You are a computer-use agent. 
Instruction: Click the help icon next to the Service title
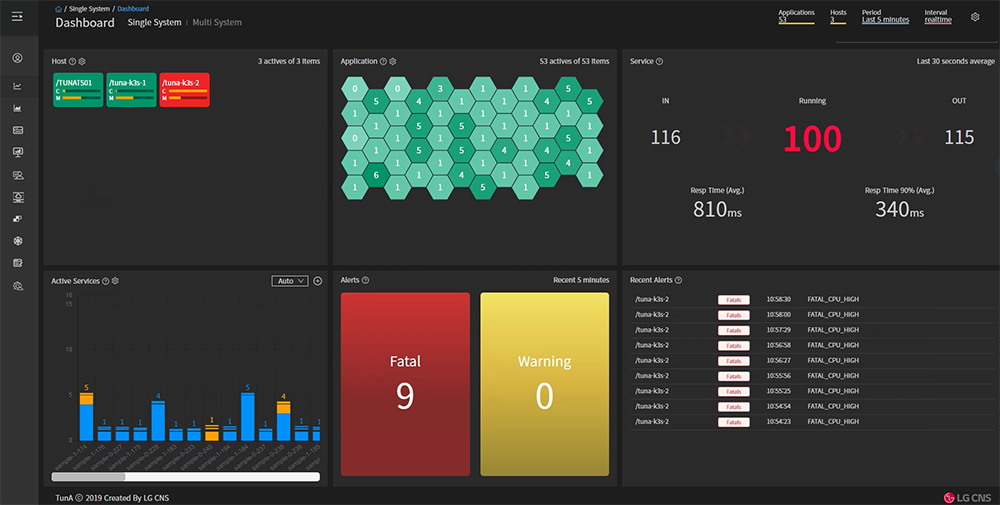659,62
